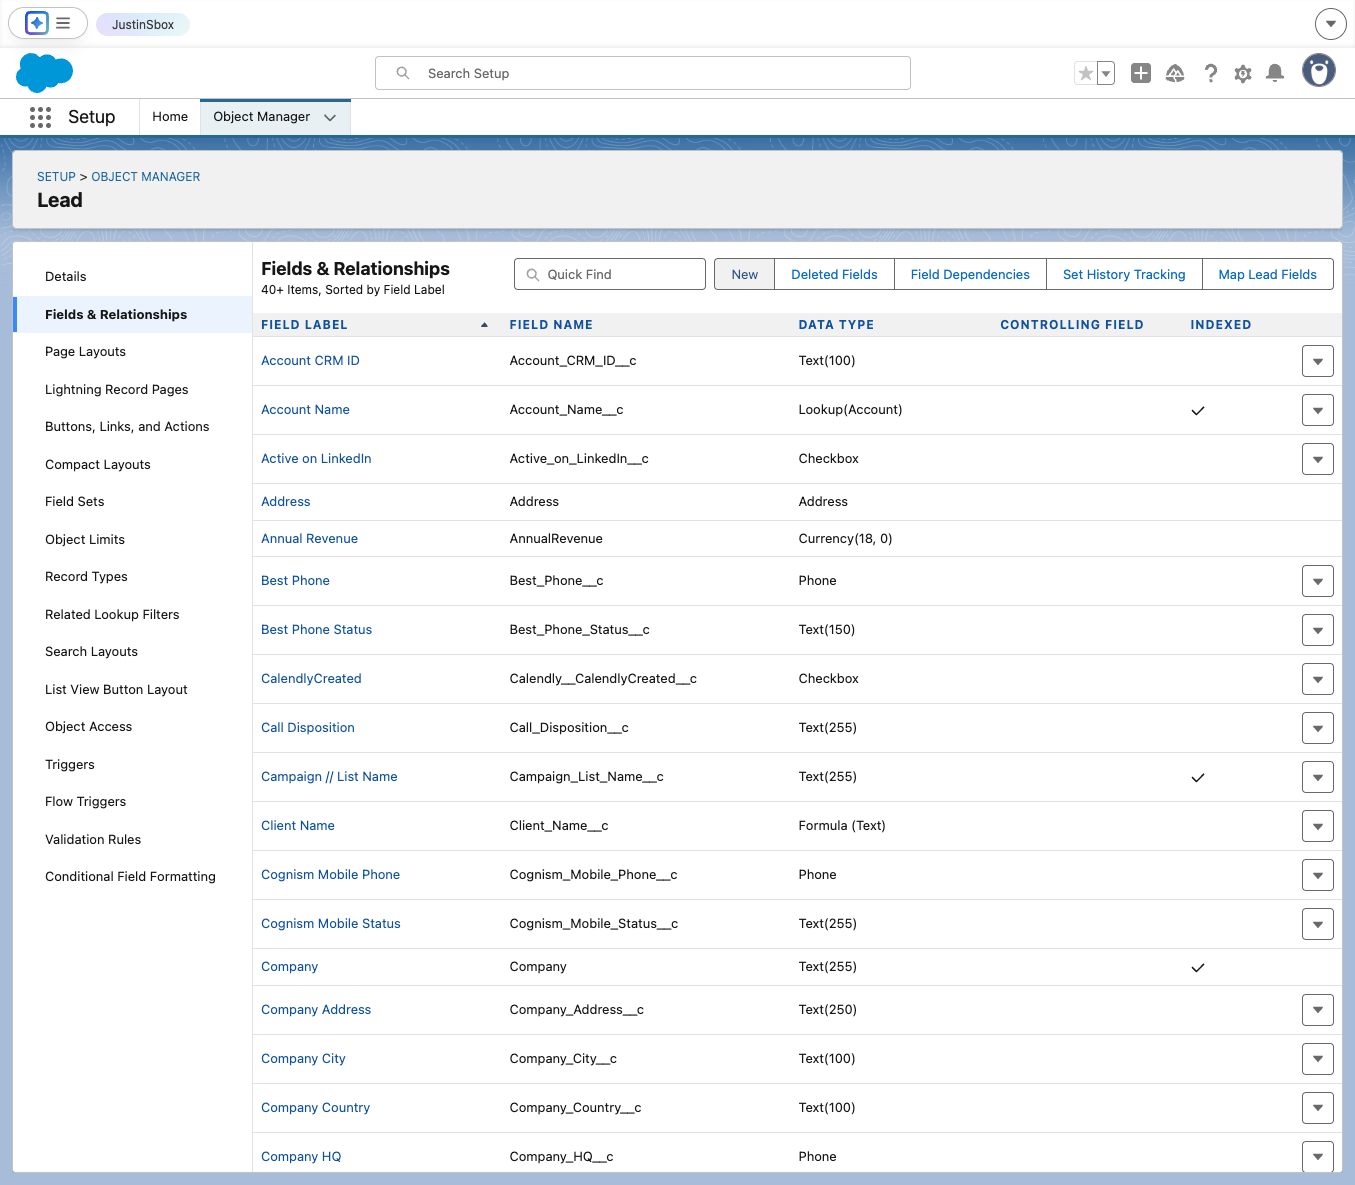This screenshot has height=1185, width=1355.
Task: Open the favorites list dropdown arrow
Action: (x=1106, y=73)
